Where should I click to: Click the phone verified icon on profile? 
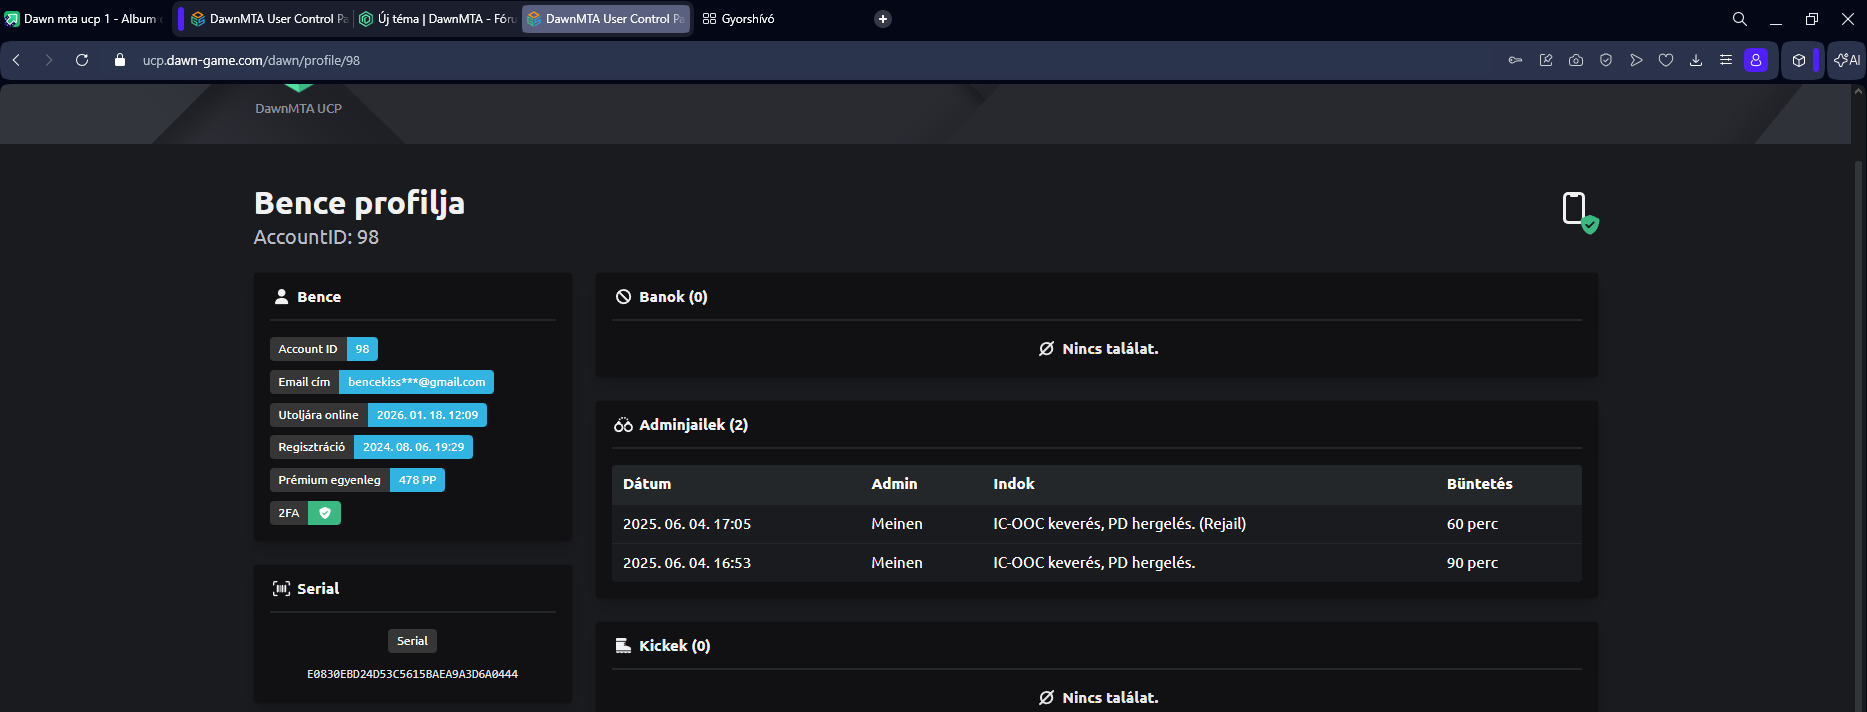coord(1578,211)
